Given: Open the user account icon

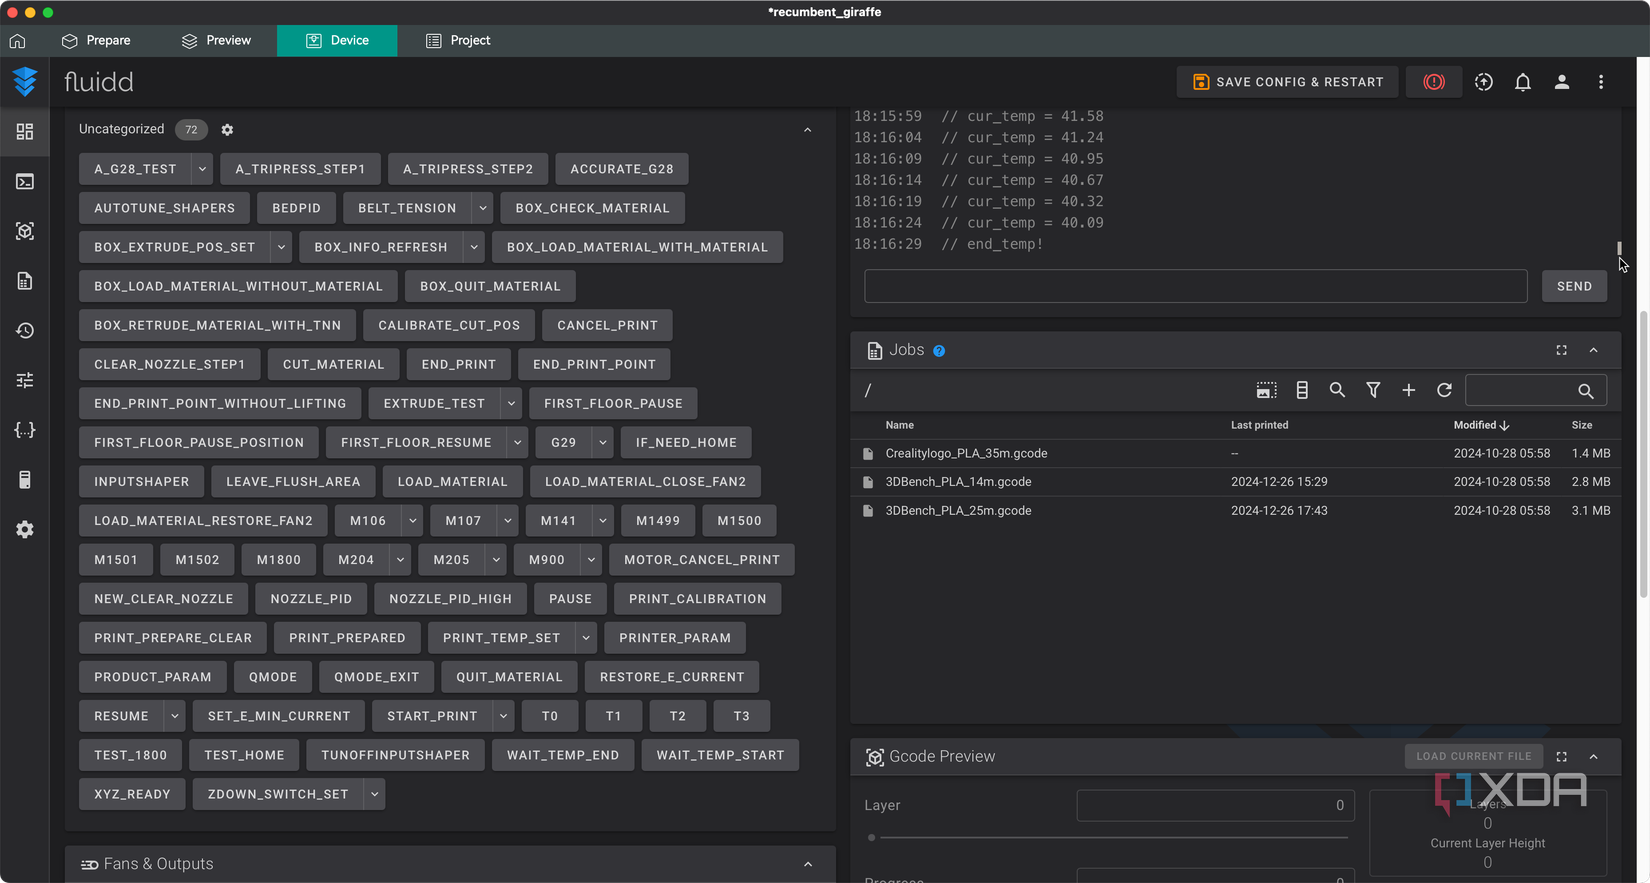Looking at the screenshot, I should (1562, 82).
